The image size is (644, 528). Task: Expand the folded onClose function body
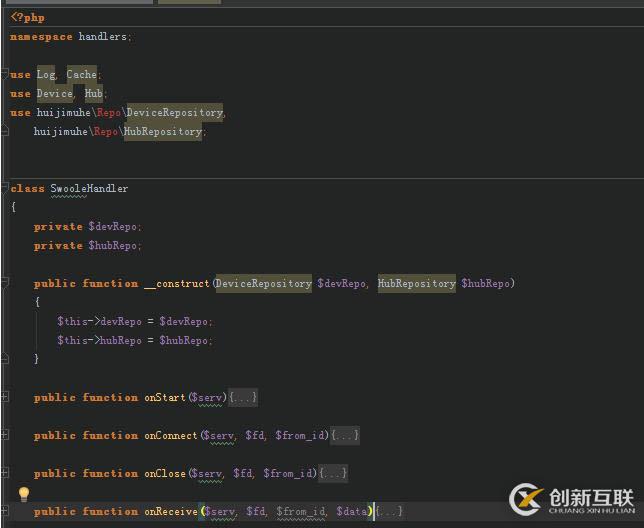(x=333, y=474)
